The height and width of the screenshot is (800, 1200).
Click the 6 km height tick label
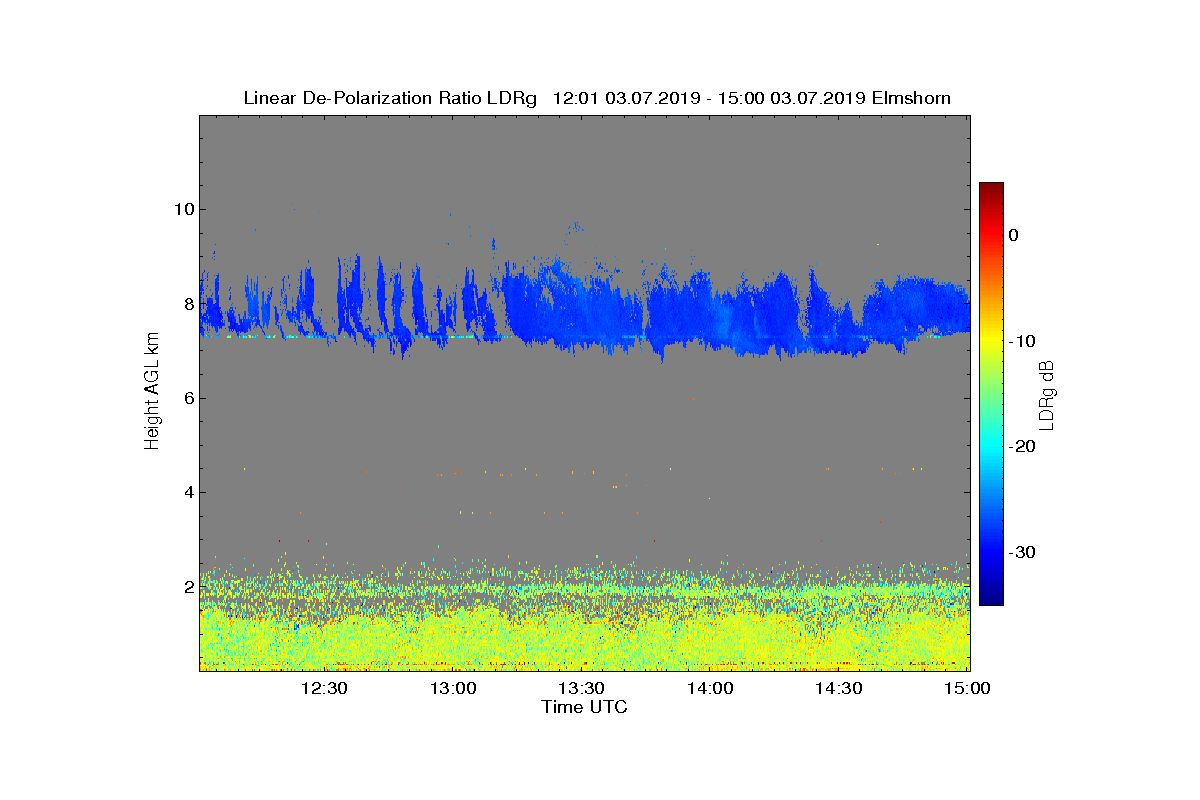tap(188, 398)
